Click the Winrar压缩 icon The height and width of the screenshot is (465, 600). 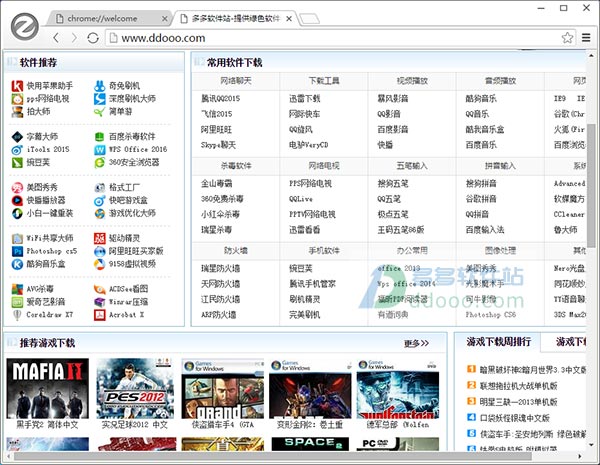point(99,302)
